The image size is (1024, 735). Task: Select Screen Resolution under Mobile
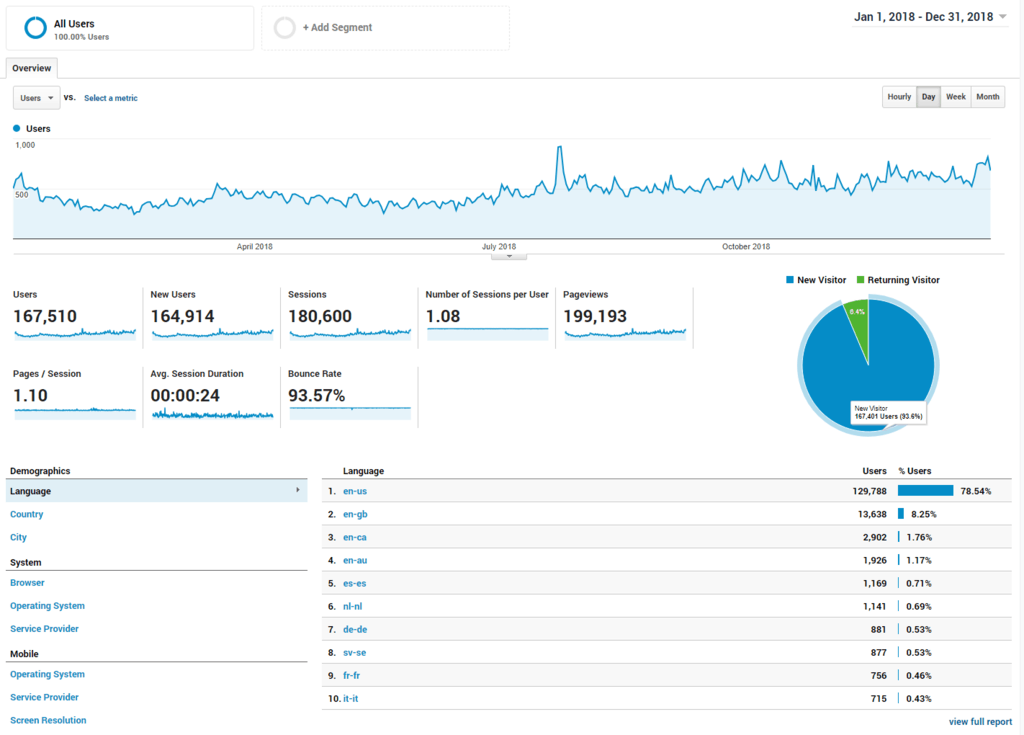click(48, 720)
